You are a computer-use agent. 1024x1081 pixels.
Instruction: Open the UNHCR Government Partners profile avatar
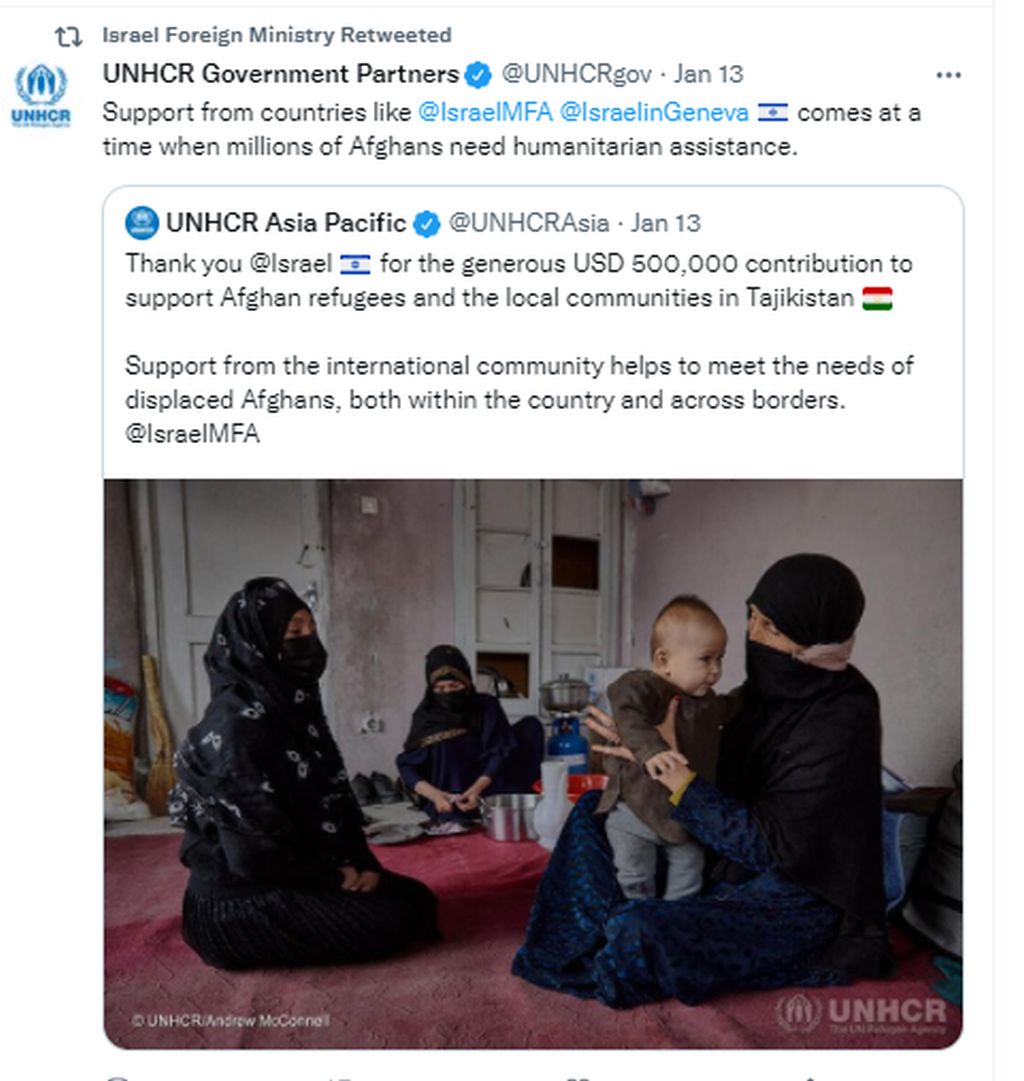click(x=41, y=95)
